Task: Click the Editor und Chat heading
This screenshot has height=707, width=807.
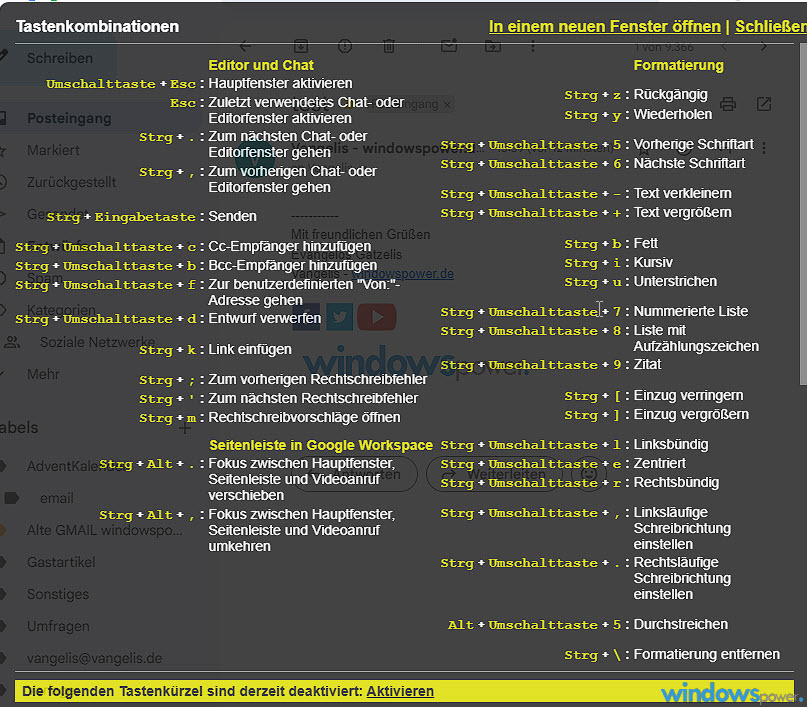Action: [x=261, y=65]
